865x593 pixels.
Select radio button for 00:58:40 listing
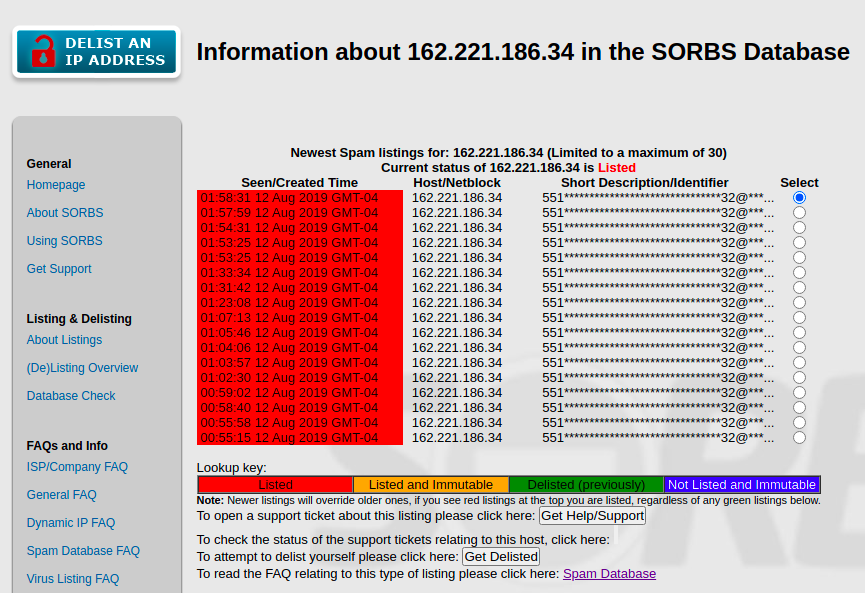799,408
